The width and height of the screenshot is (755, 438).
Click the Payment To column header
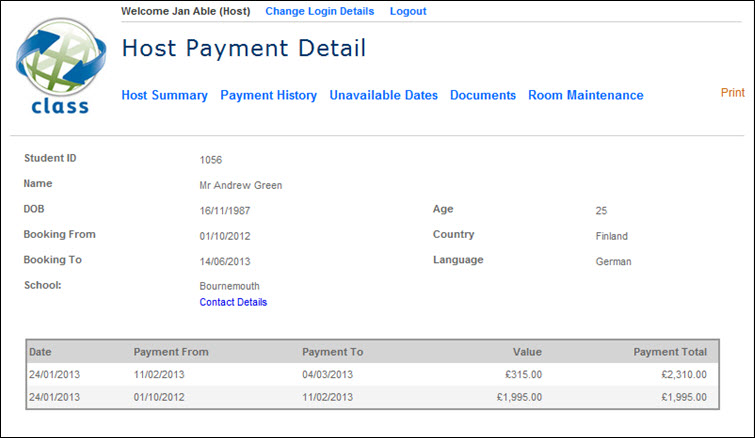point(332,352)
